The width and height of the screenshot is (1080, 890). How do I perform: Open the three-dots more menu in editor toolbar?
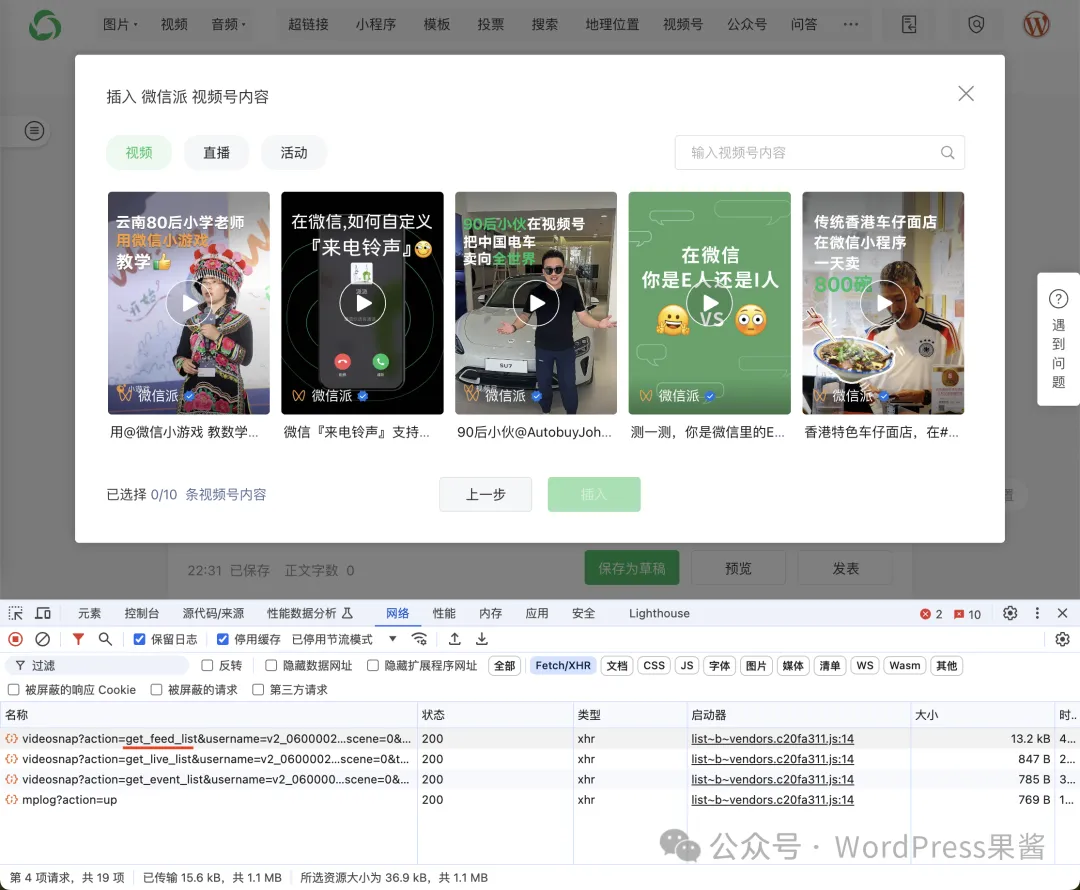click(851, 24)
